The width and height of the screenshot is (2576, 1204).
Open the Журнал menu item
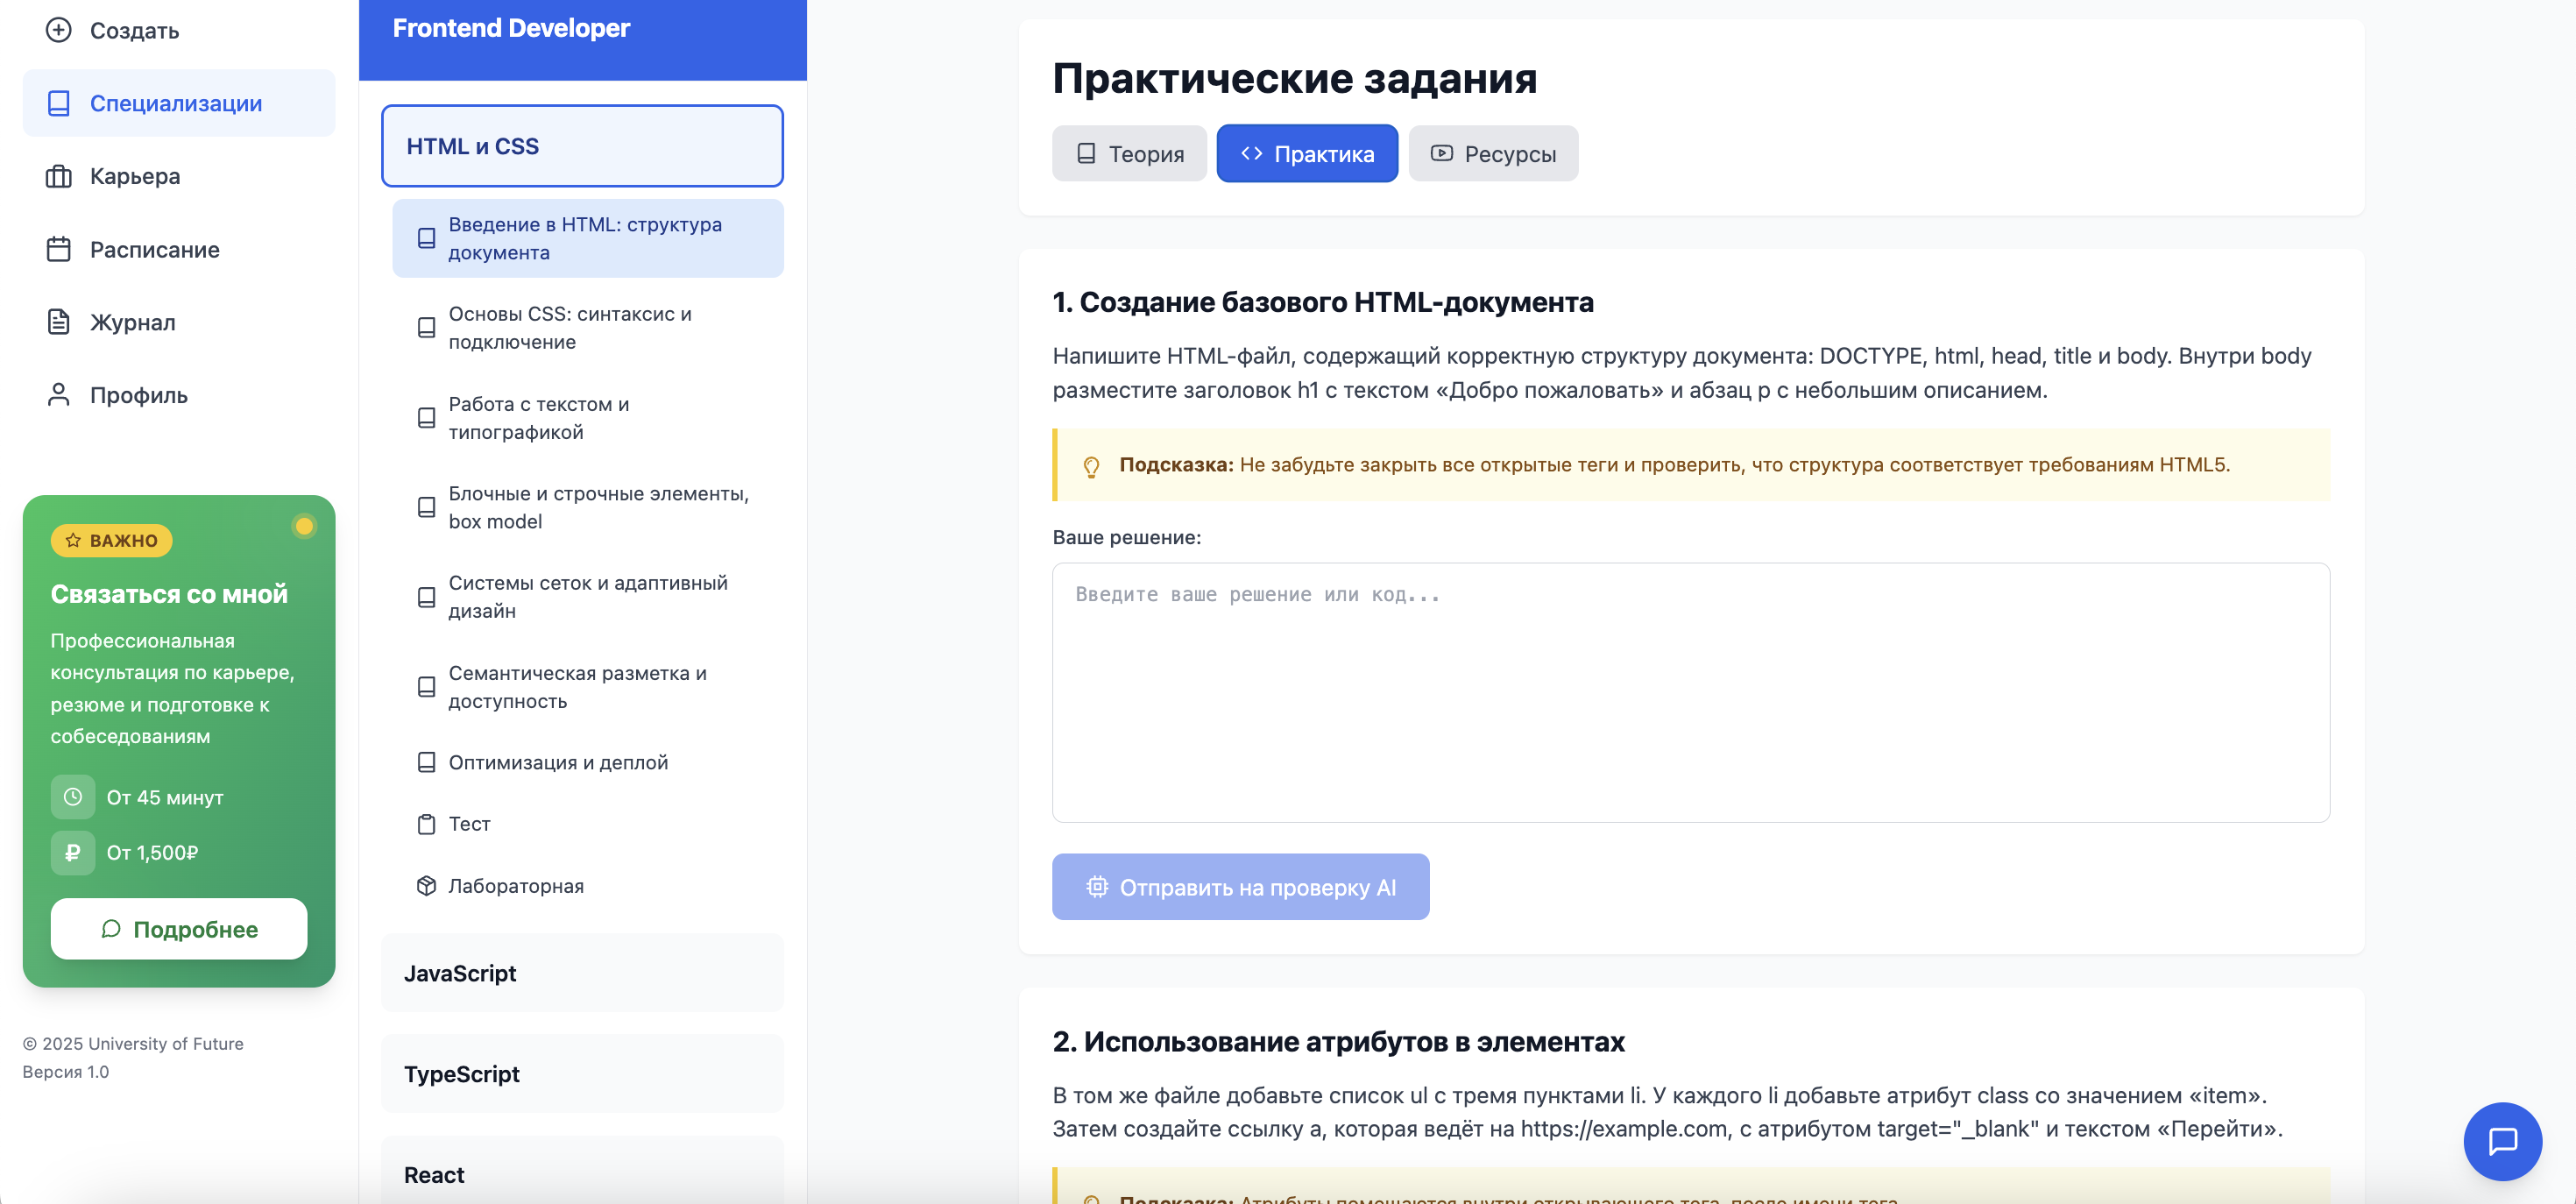pyautogui.click(x=179, y=322)
